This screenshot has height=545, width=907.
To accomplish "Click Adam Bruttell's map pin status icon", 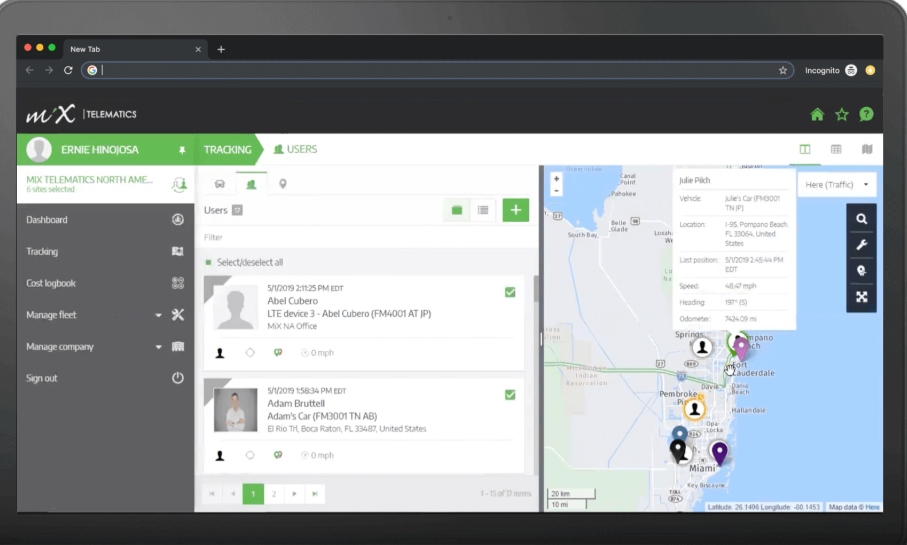I will click(x=278, y=455).
